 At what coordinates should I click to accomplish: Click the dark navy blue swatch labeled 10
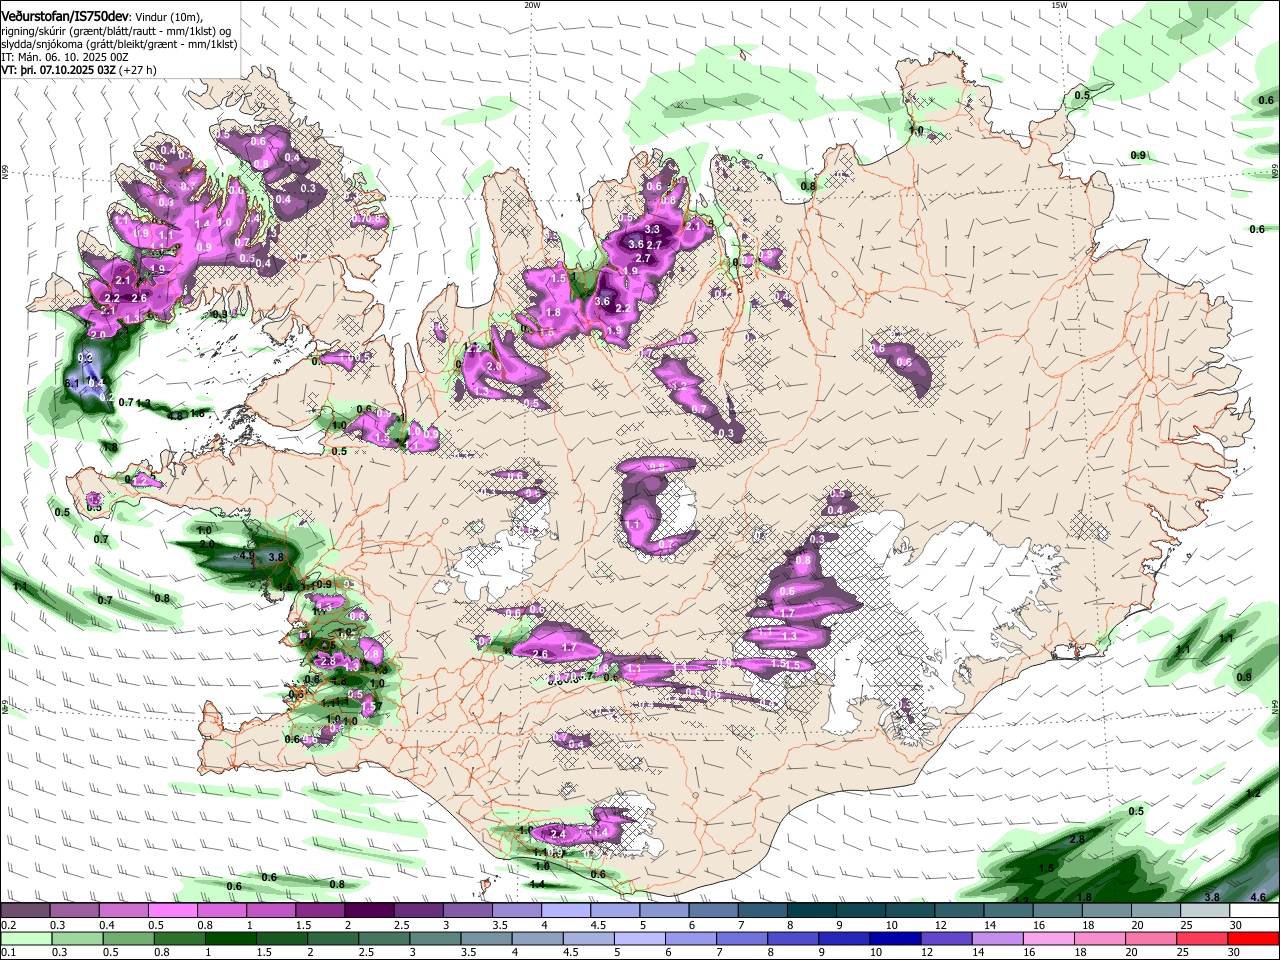895,938
